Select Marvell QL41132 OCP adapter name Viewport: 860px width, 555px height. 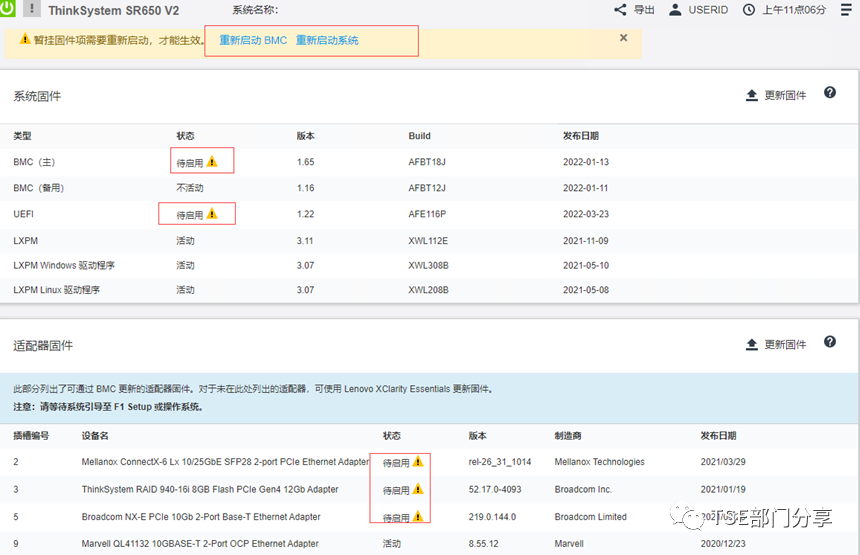click(200, 543)
